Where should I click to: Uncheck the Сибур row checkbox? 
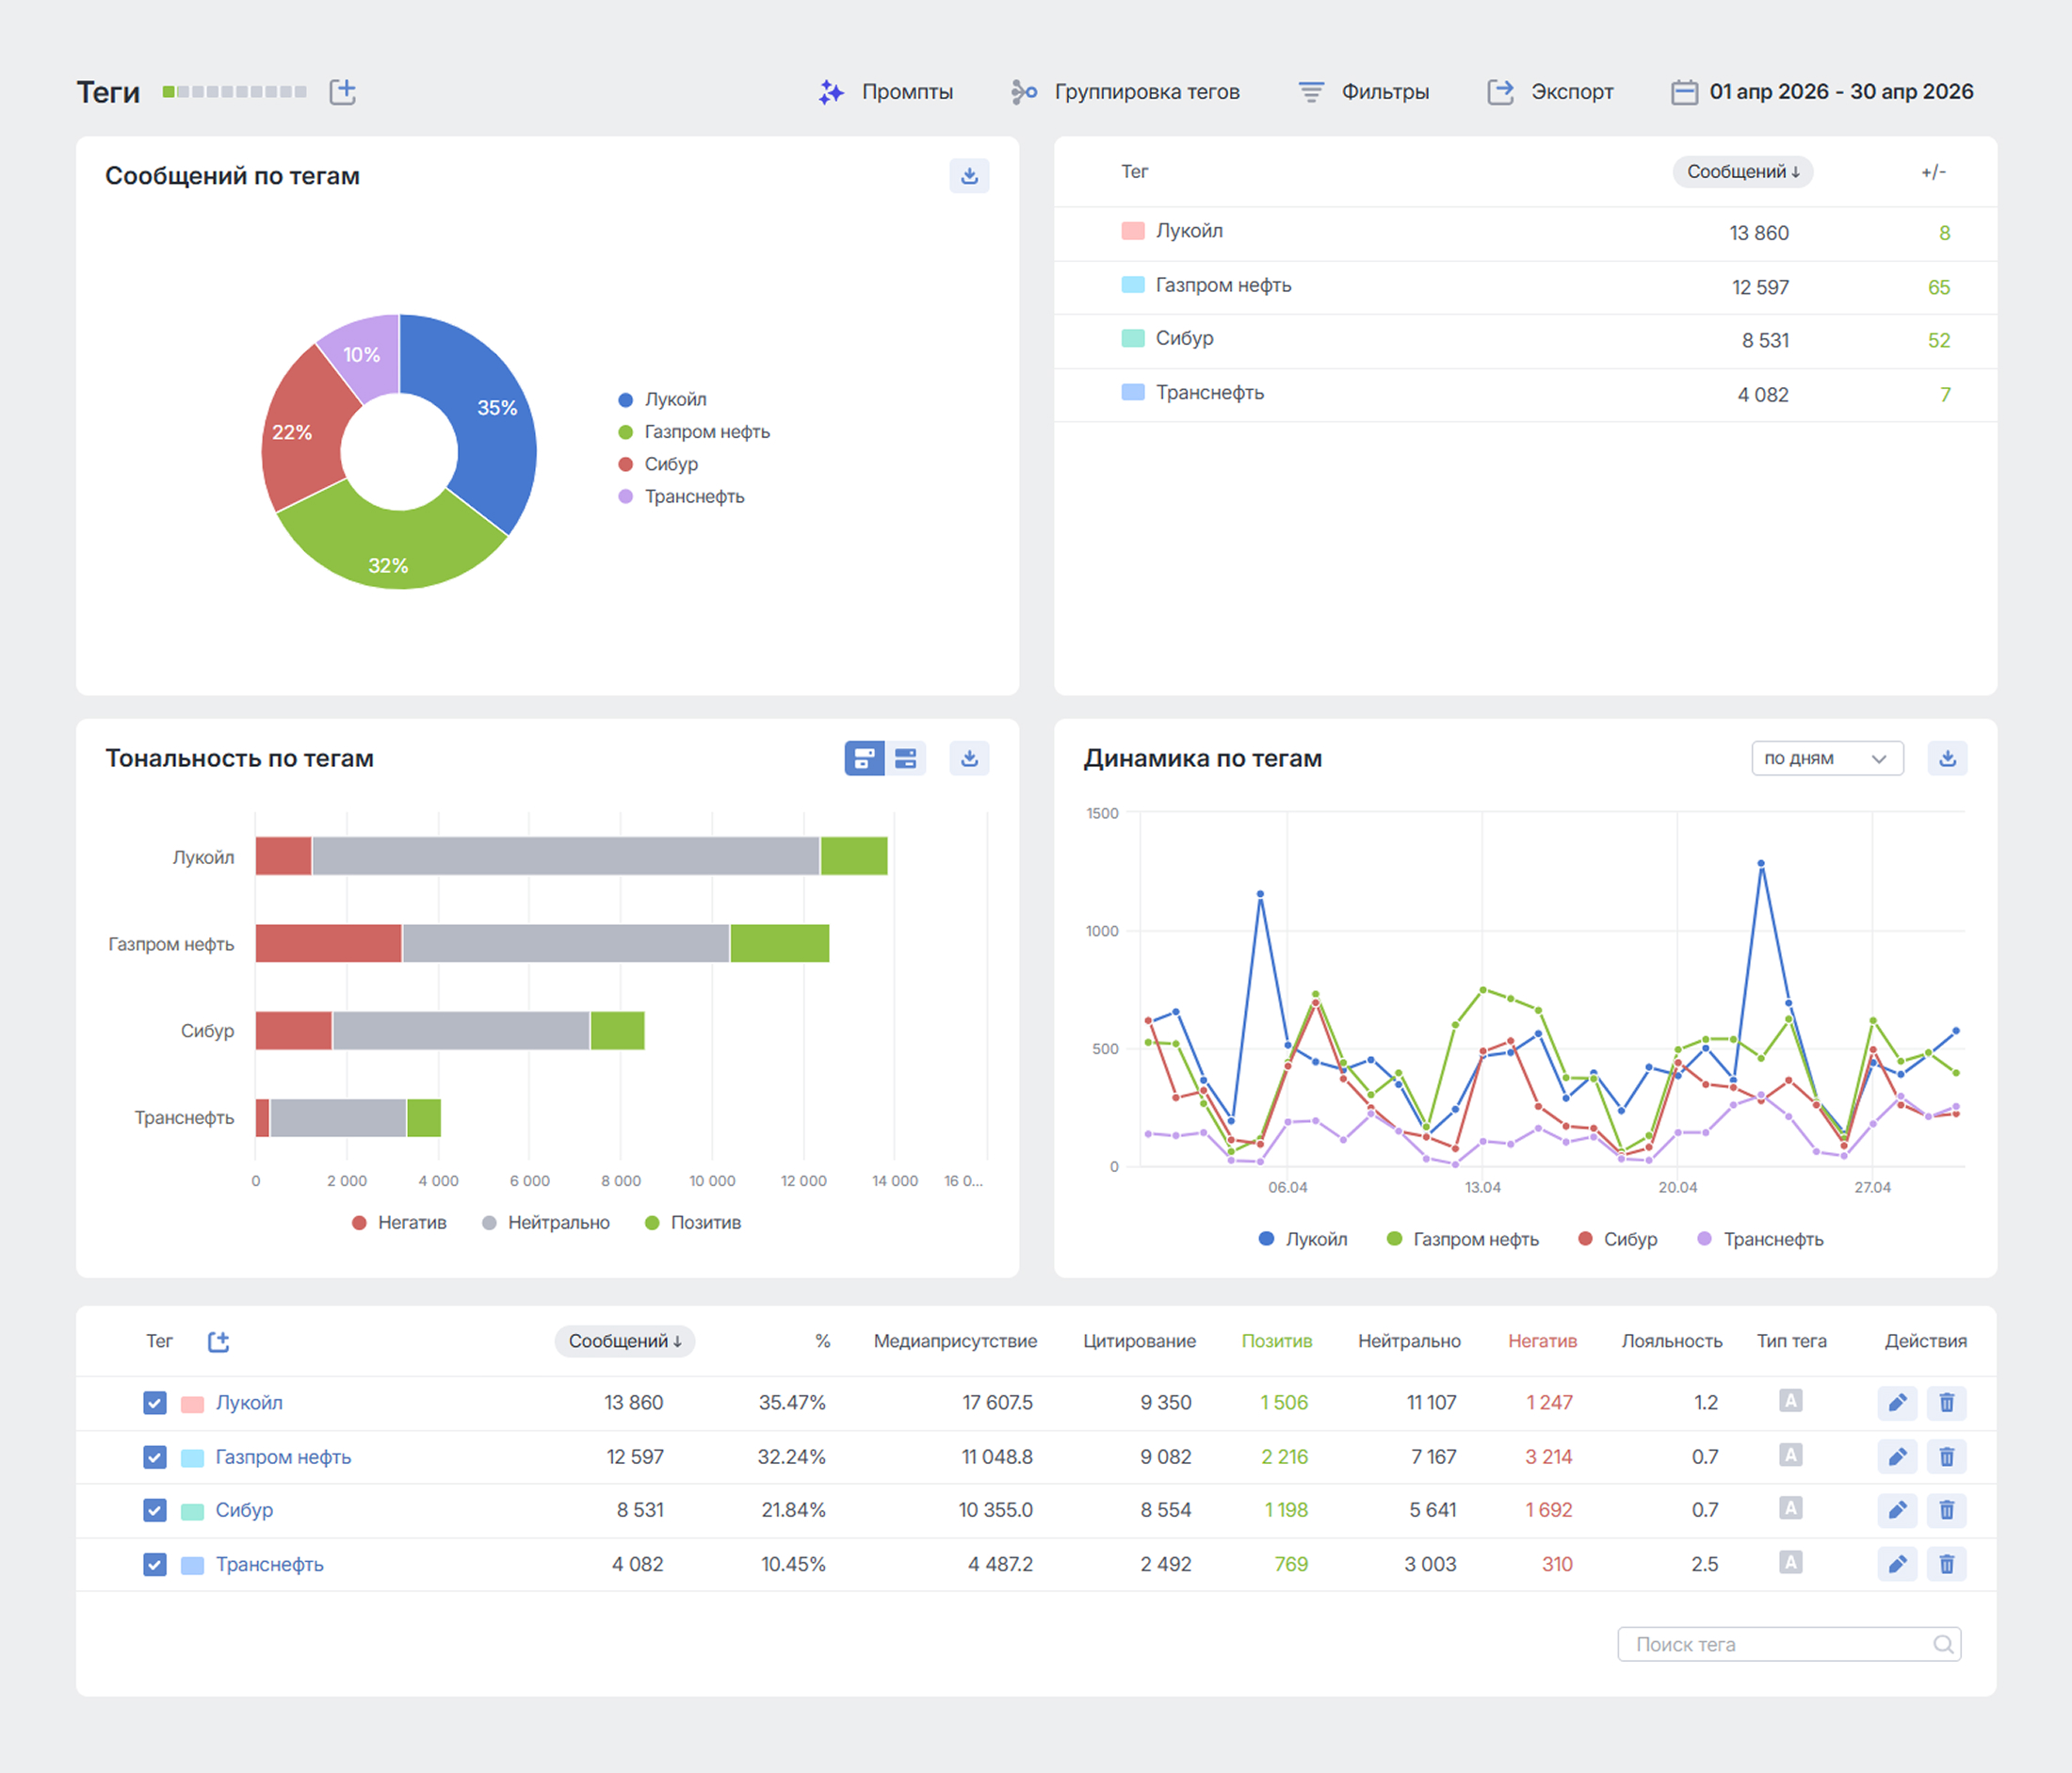[155, 1510]
